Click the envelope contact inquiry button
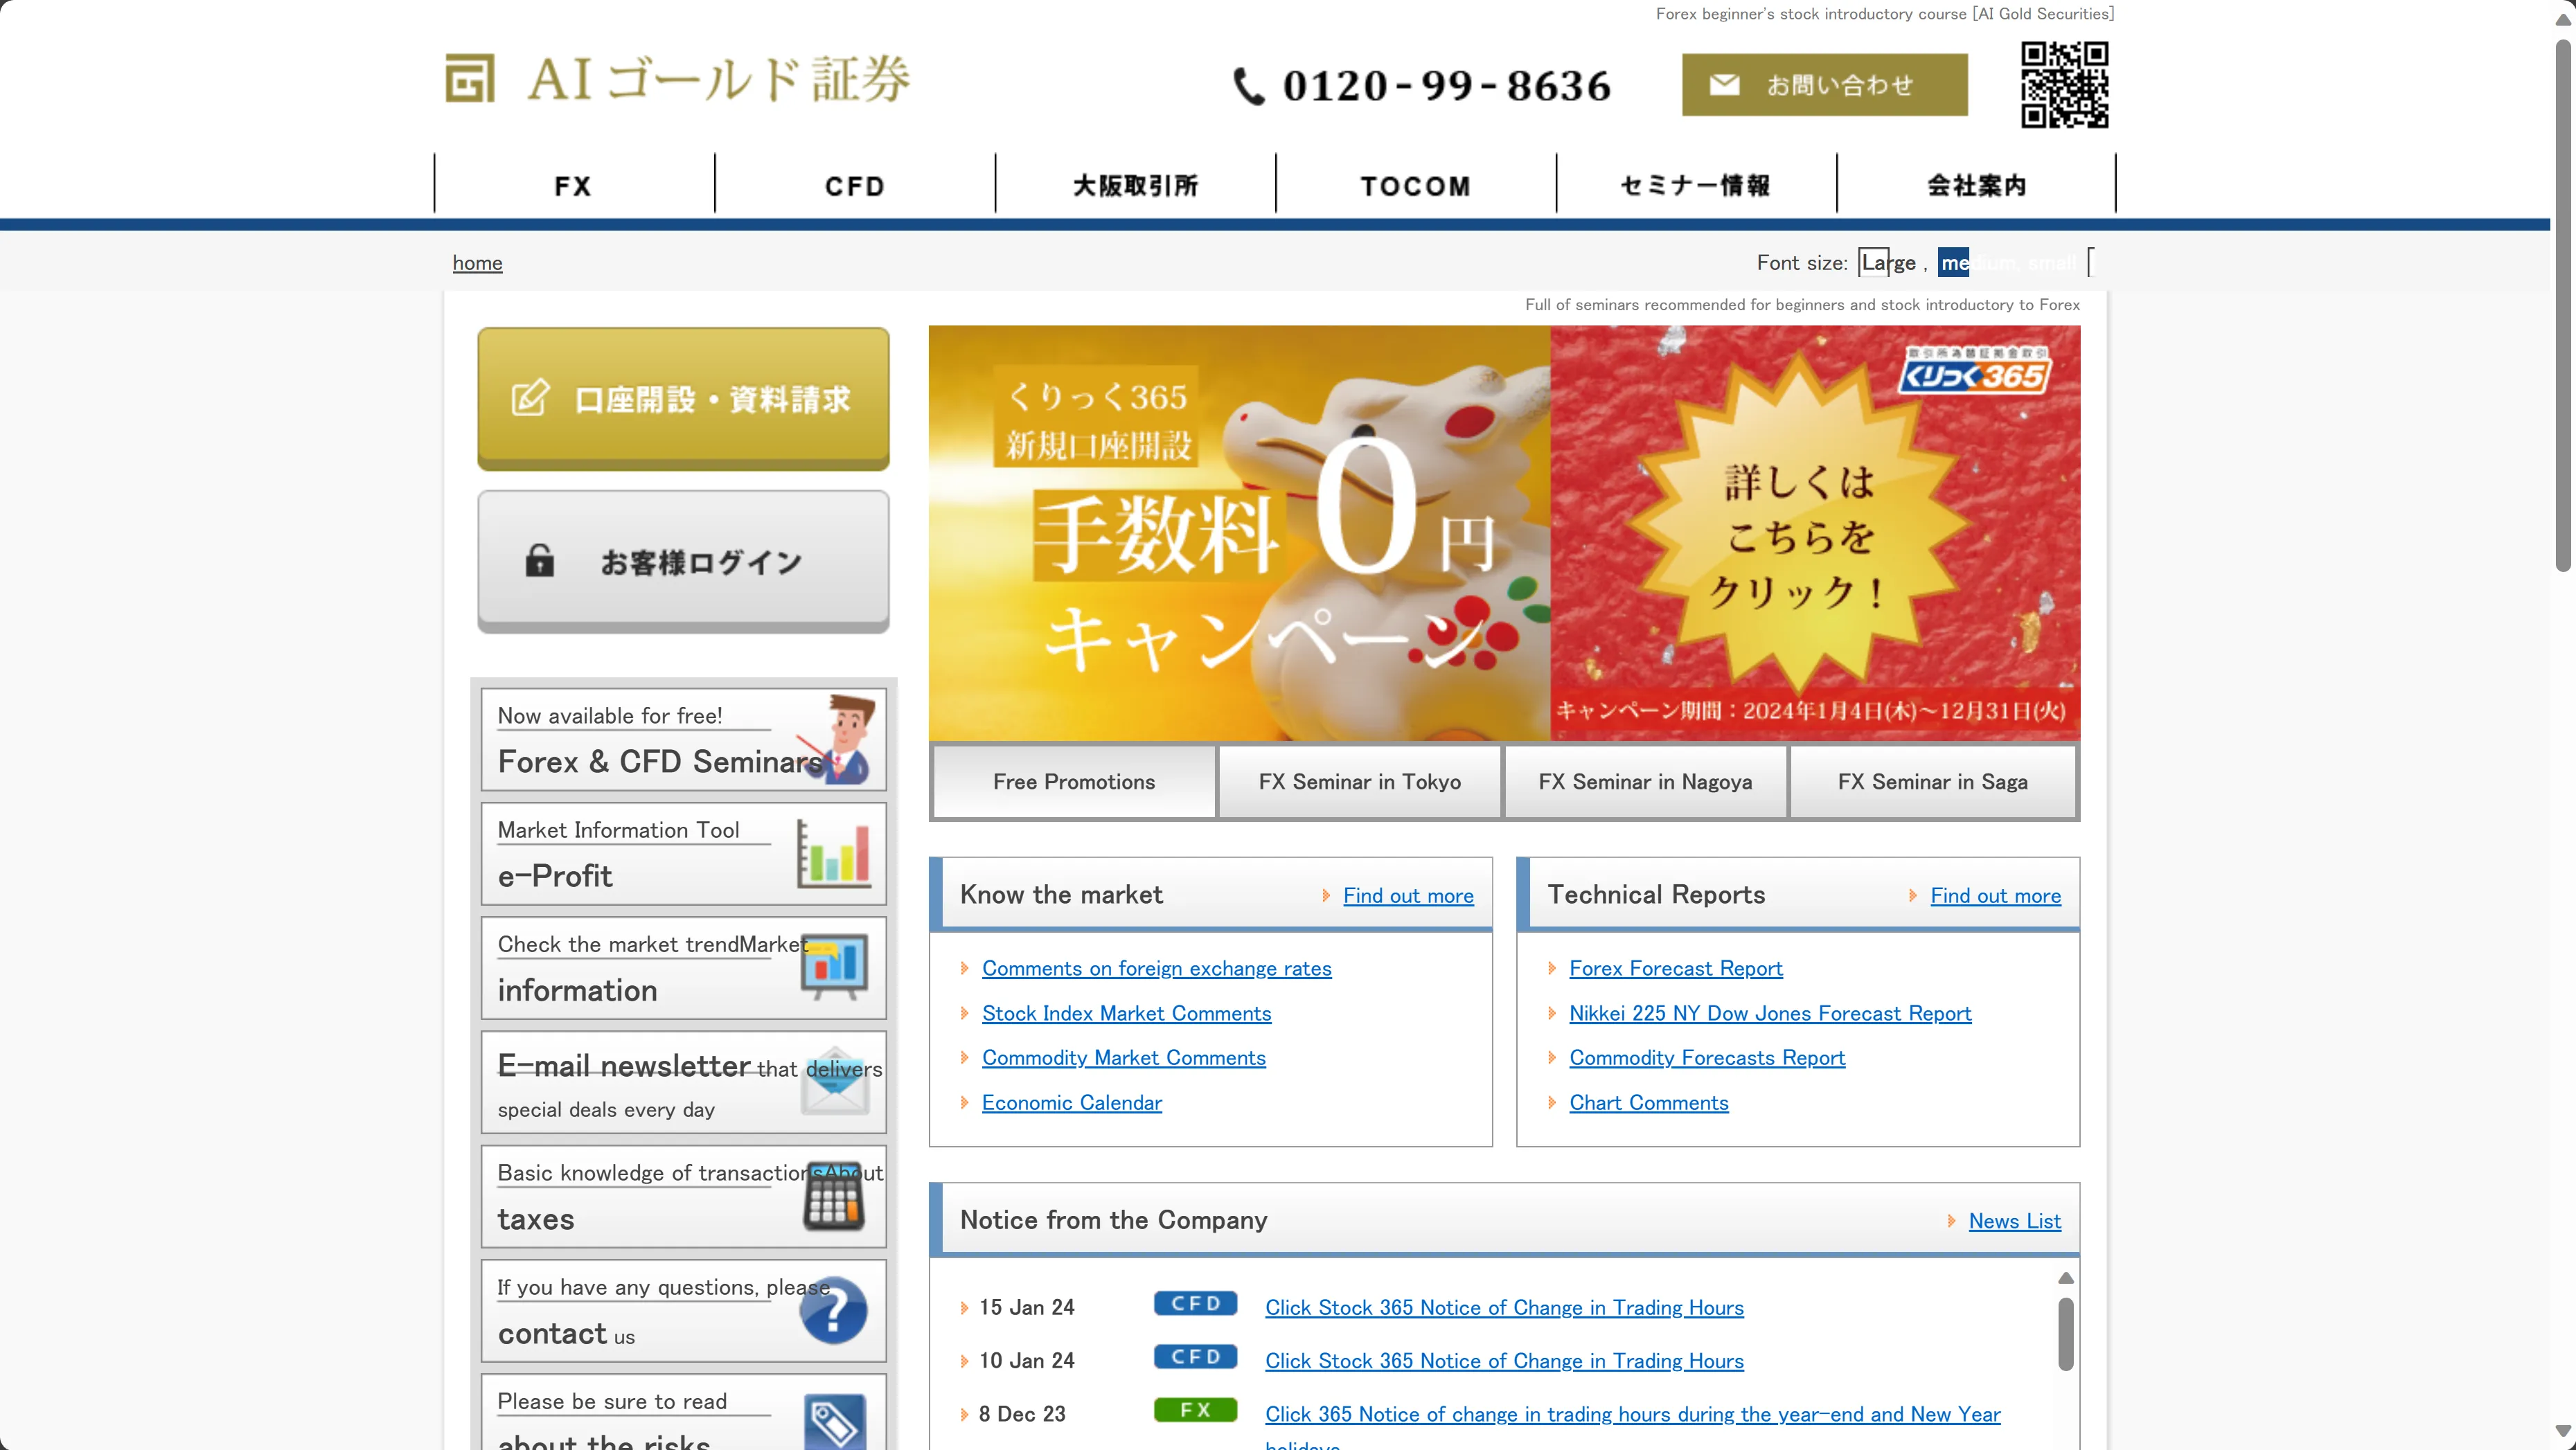 (x=1824, y=85)
